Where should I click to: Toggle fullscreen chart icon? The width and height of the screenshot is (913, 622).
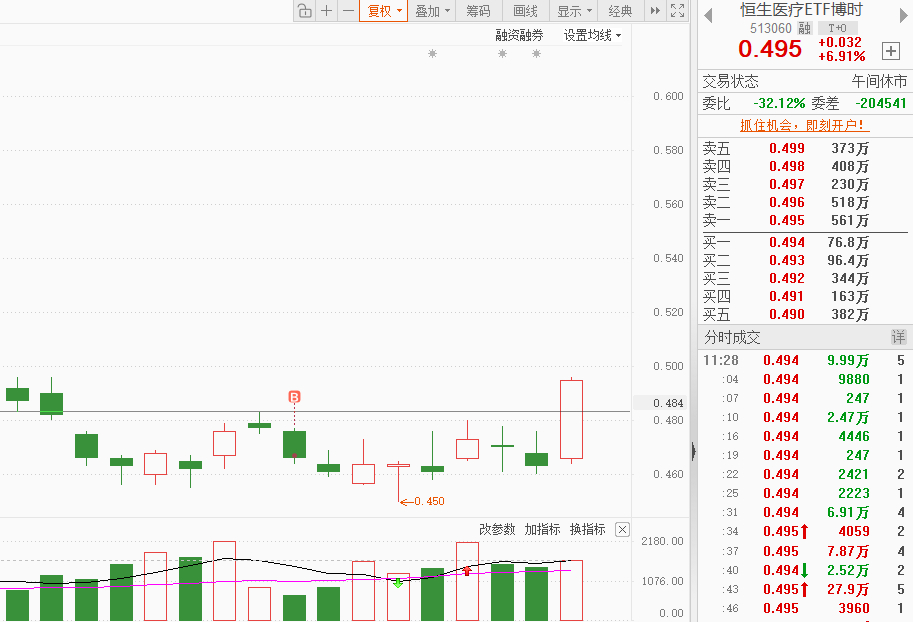tap(677, 10)
